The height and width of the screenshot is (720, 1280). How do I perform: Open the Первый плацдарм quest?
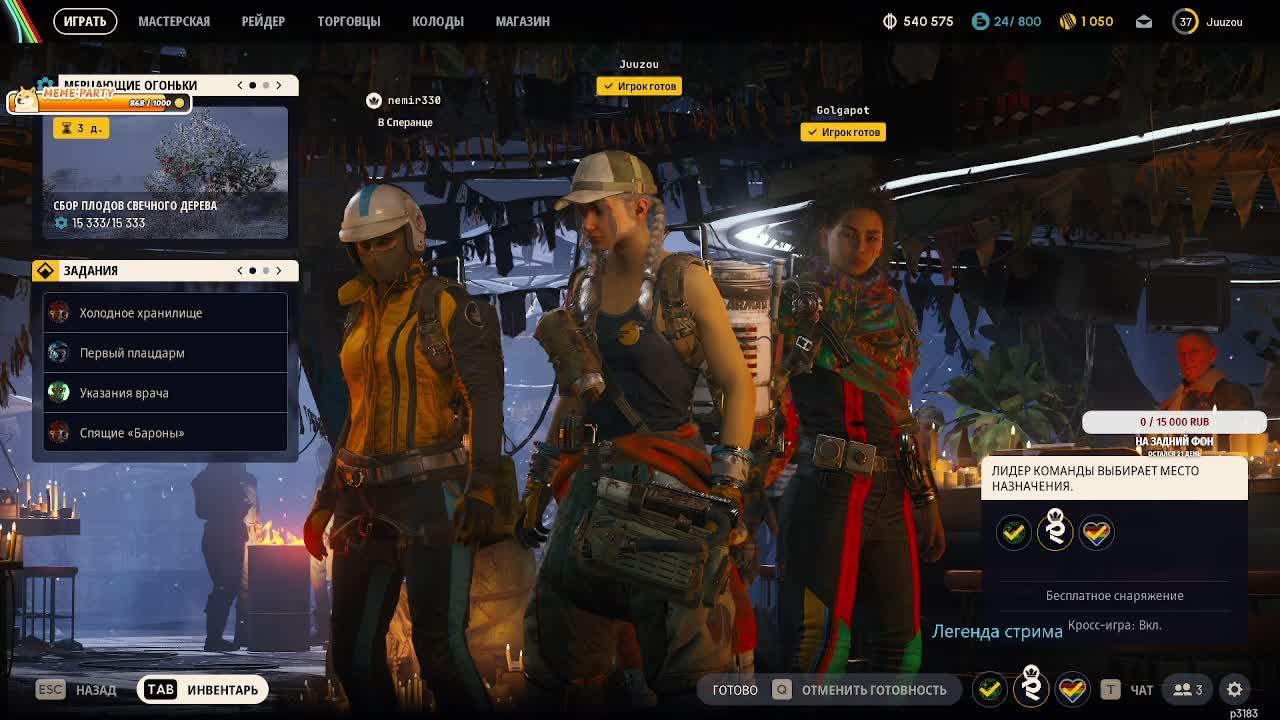pyautogui.click(x=165, y=353)
